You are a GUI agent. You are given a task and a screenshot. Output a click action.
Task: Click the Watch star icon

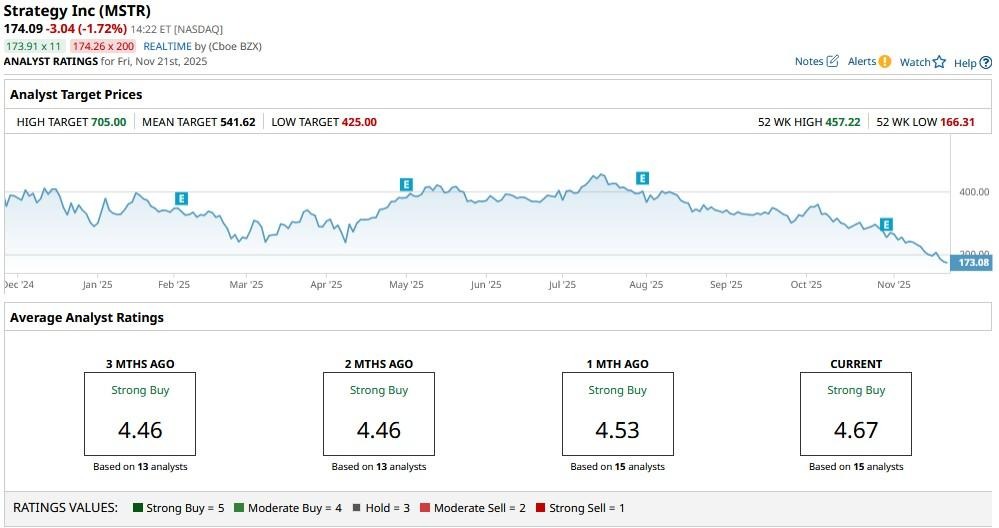coord(939,62)
